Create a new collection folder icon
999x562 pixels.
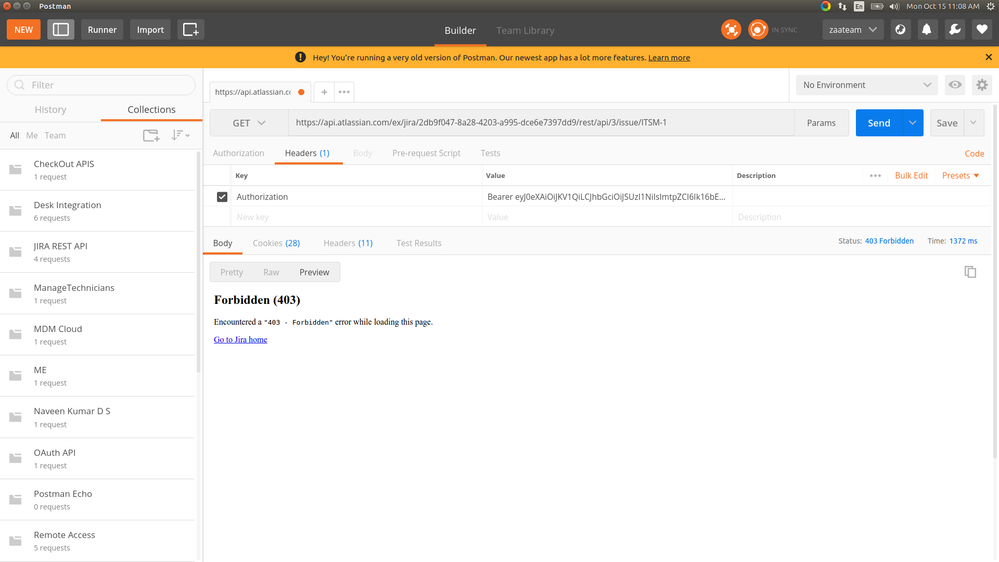(151, 135)
